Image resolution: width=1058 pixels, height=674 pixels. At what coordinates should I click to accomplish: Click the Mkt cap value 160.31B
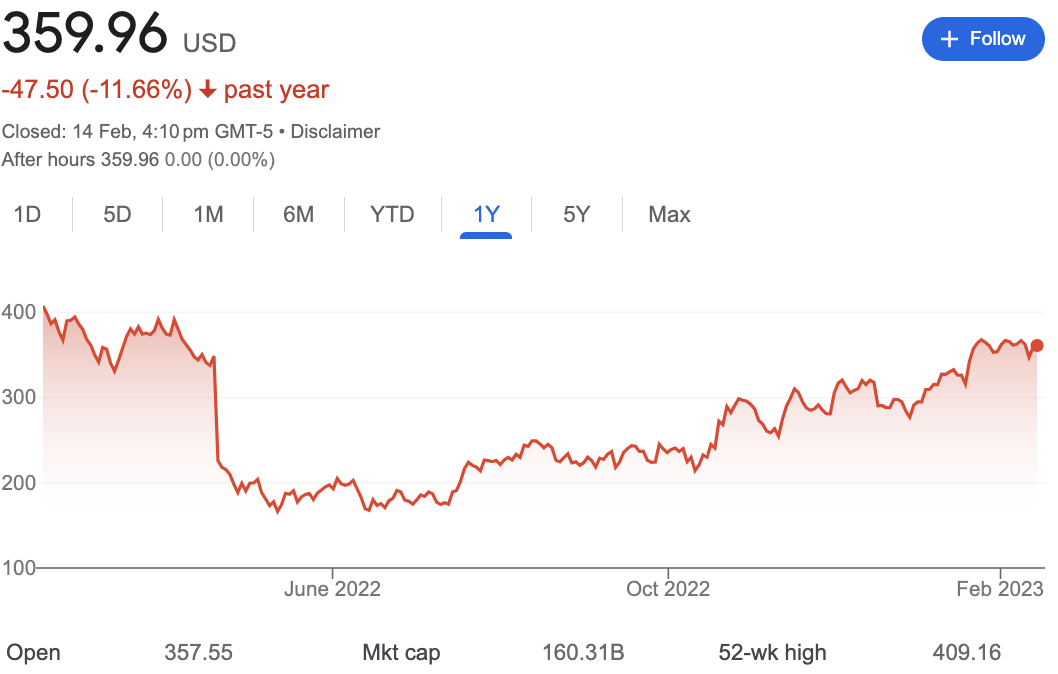point(583,653)
